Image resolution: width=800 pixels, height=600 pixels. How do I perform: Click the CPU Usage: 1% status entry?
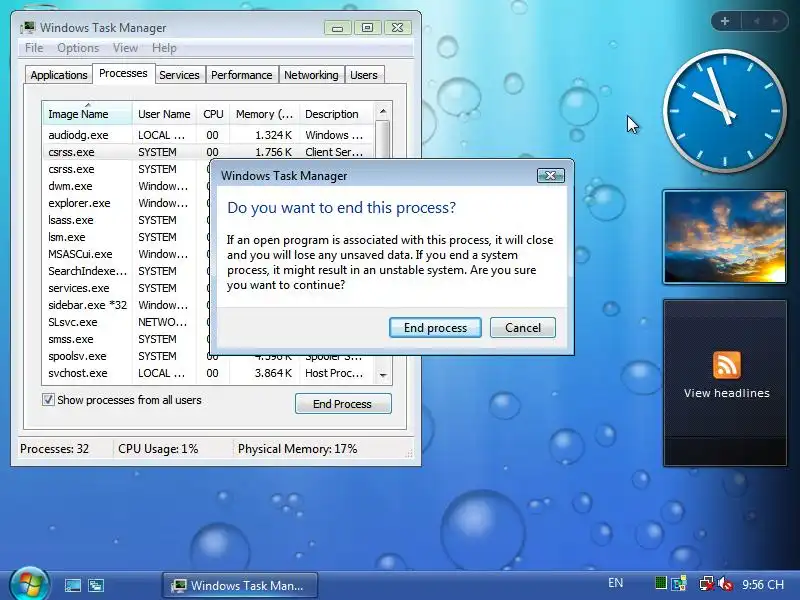158,449
